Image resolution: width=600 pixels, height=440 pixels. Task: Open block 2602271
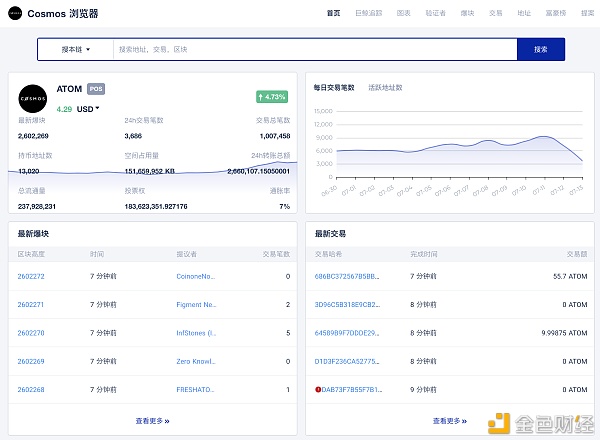(x=31, y=305)
